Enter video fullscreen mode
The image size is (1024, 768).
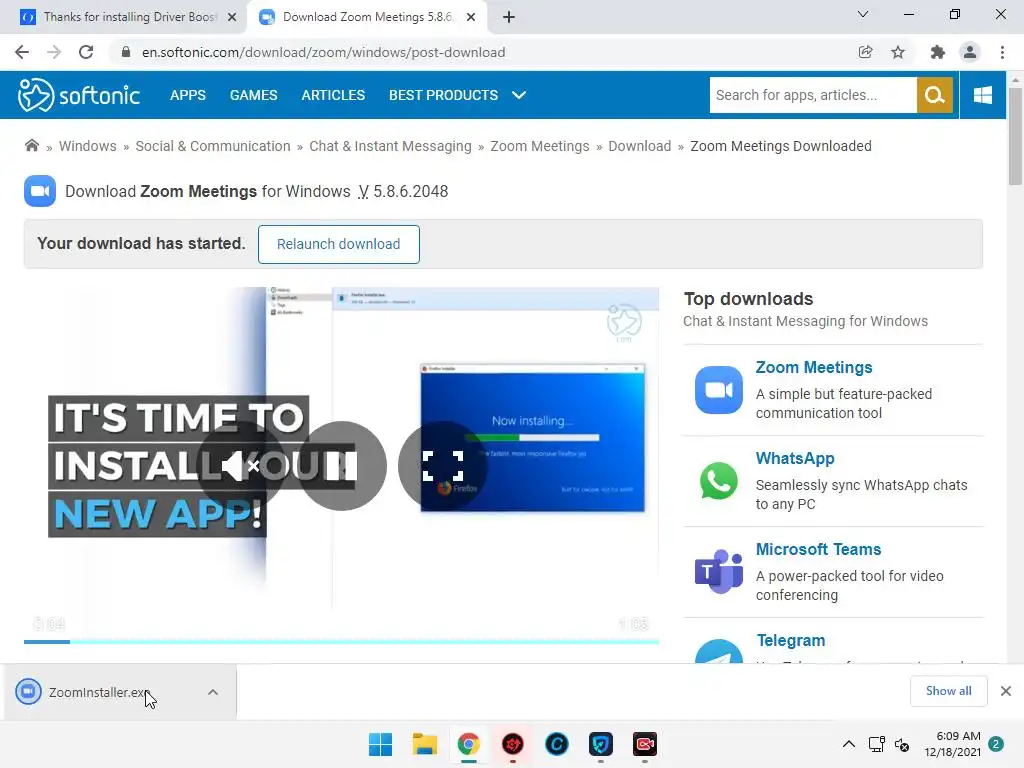443,466
